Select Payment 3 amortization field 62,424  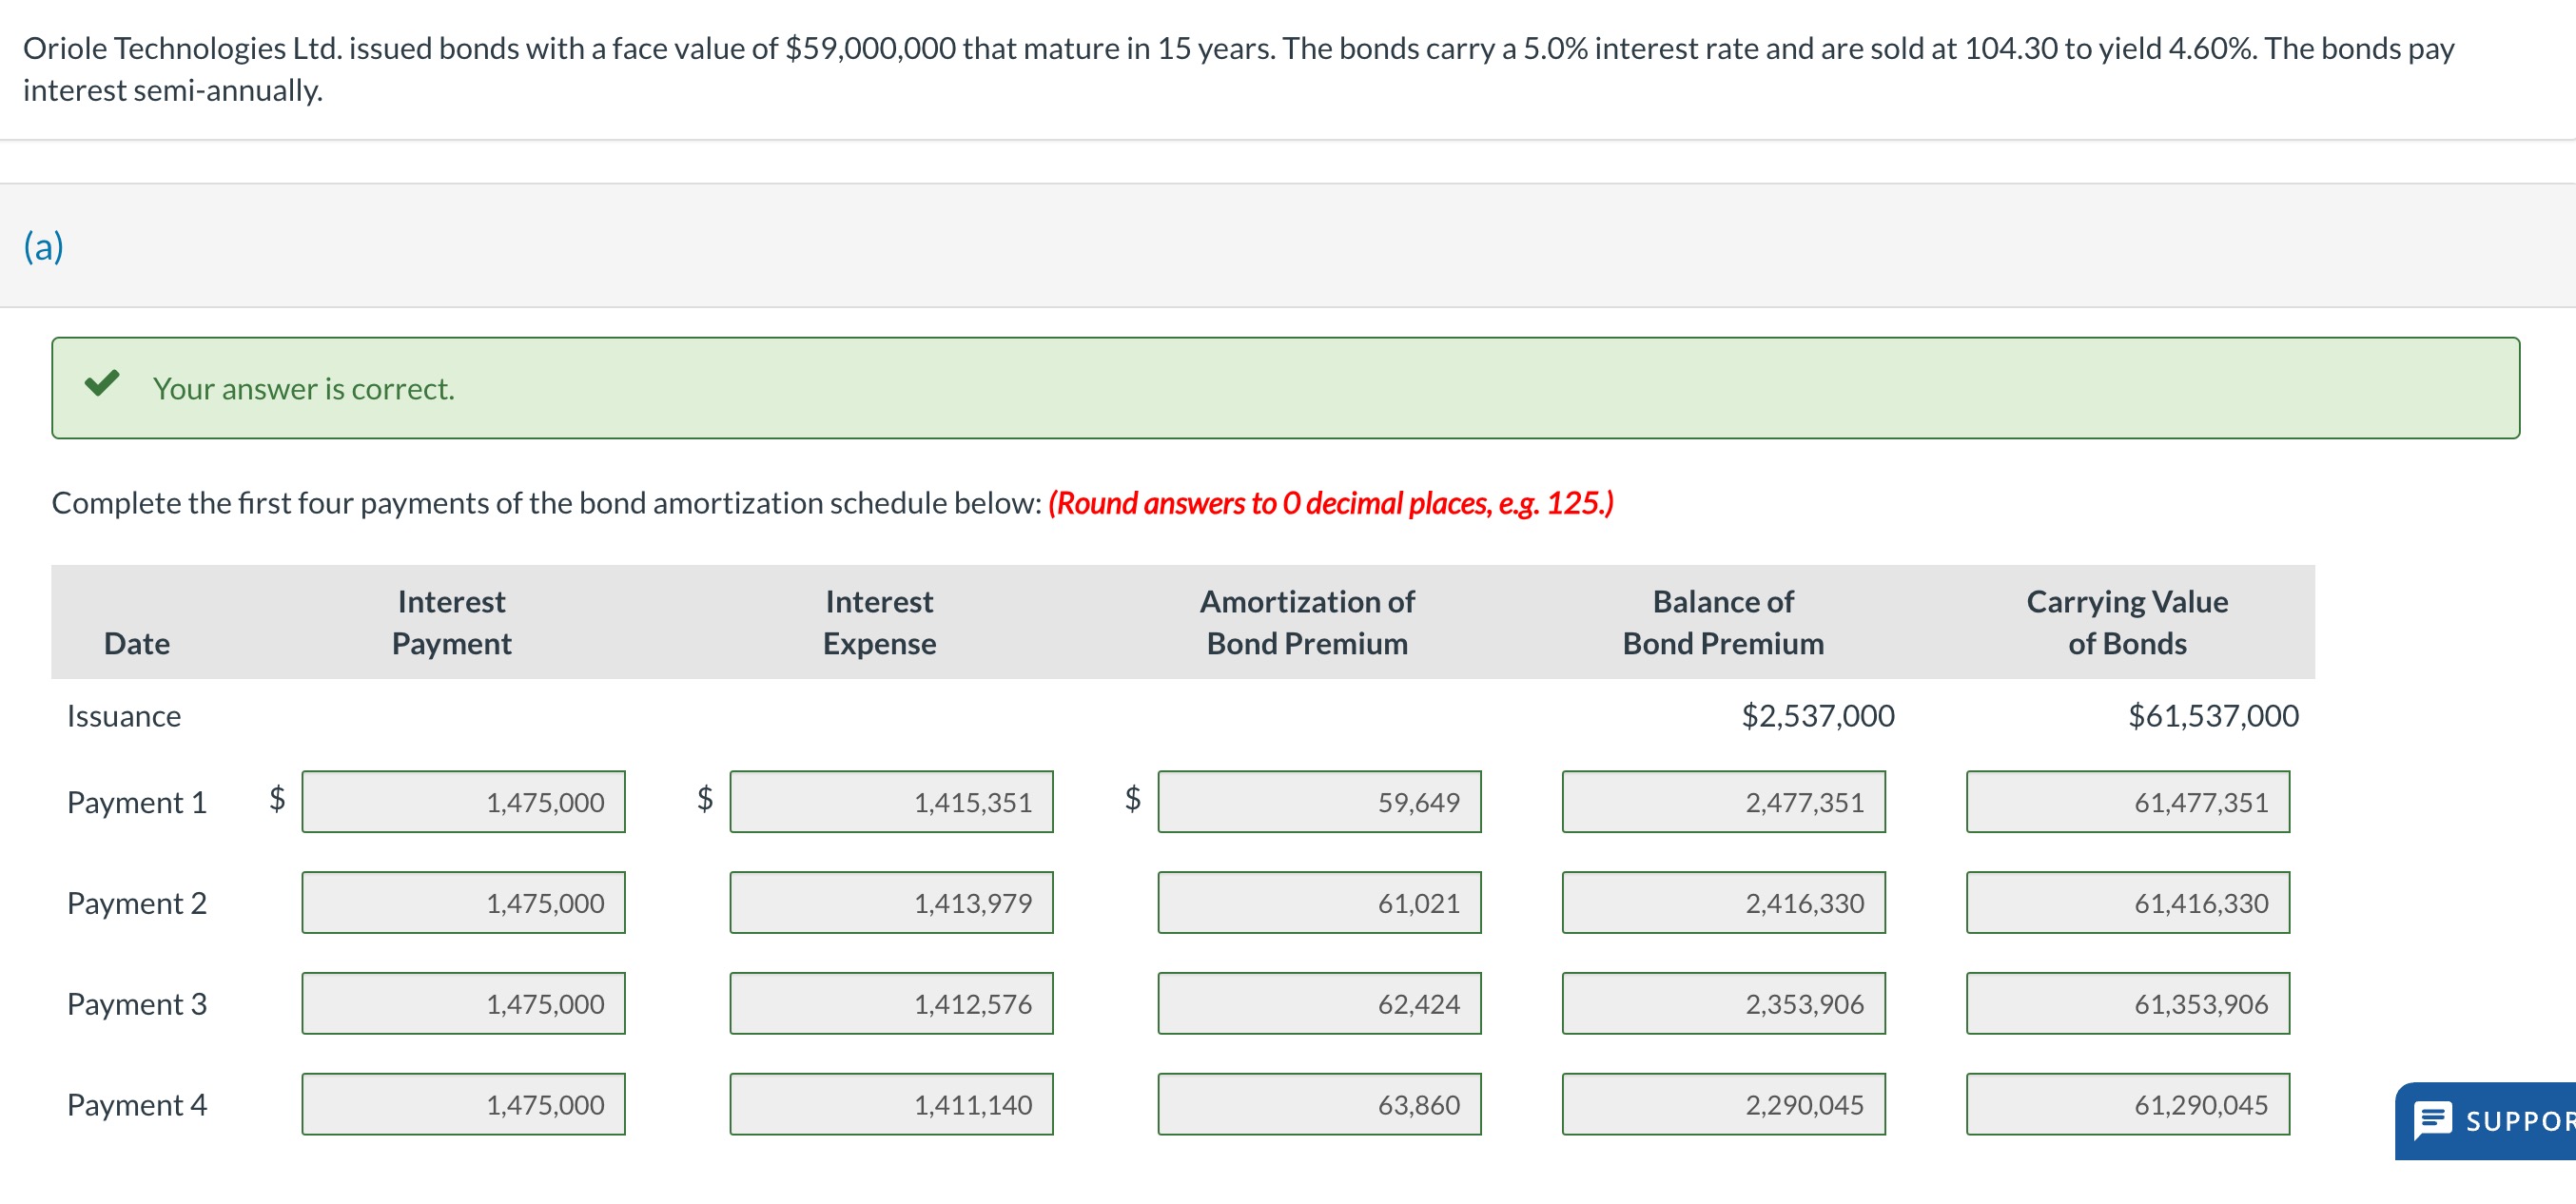pyautogui.click(x=1319, y=1003)
